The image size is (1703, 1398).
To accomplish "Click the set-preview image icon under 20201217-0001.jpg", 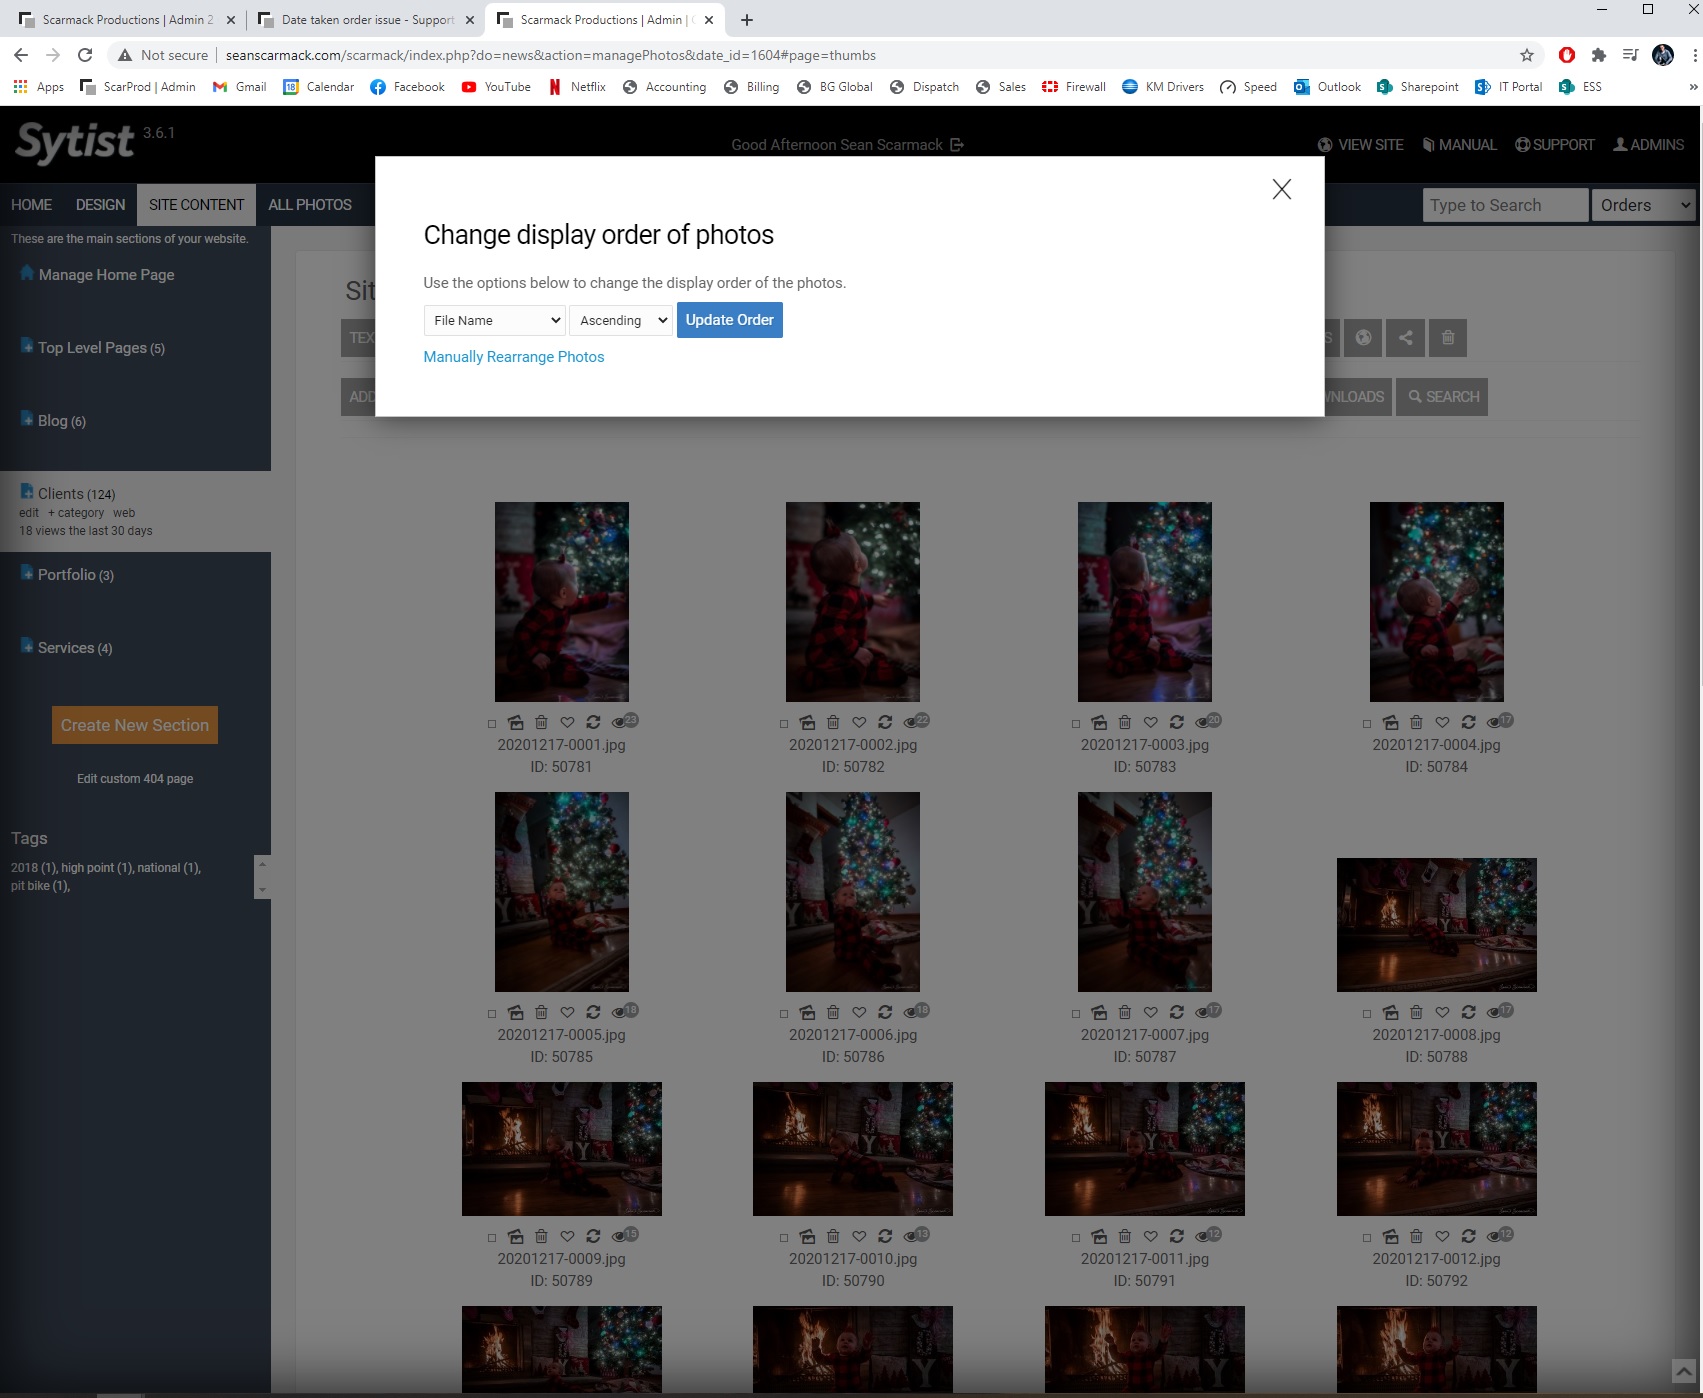I will tap(515, 722).
